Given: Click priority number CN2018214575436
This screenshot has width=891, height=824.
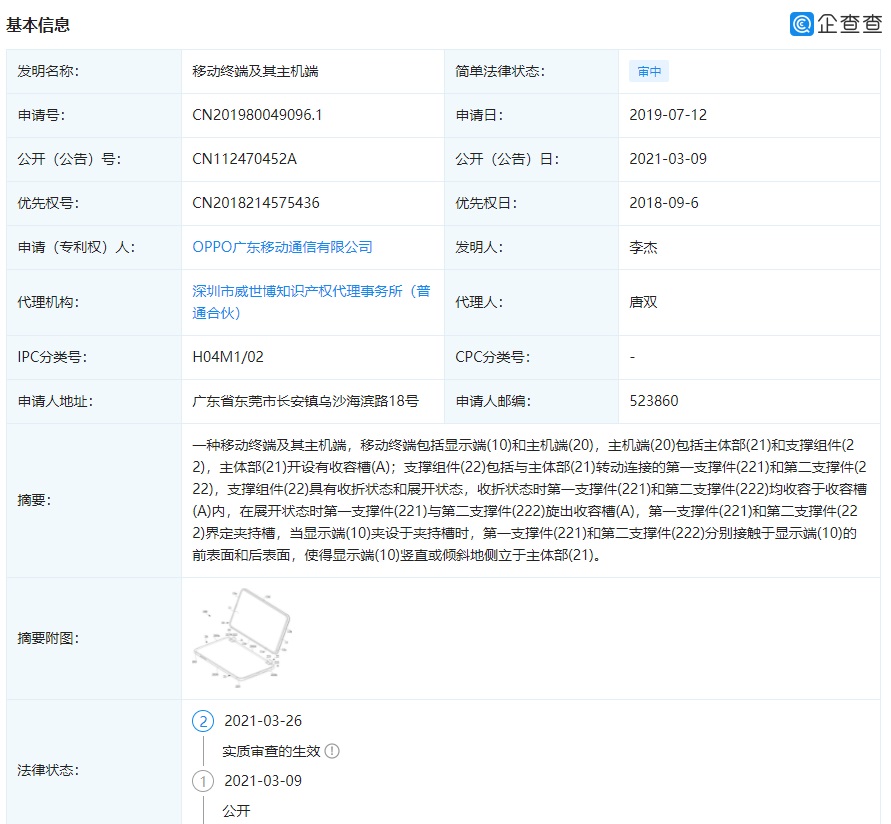Looking at the screenshot, I should 256,203.
